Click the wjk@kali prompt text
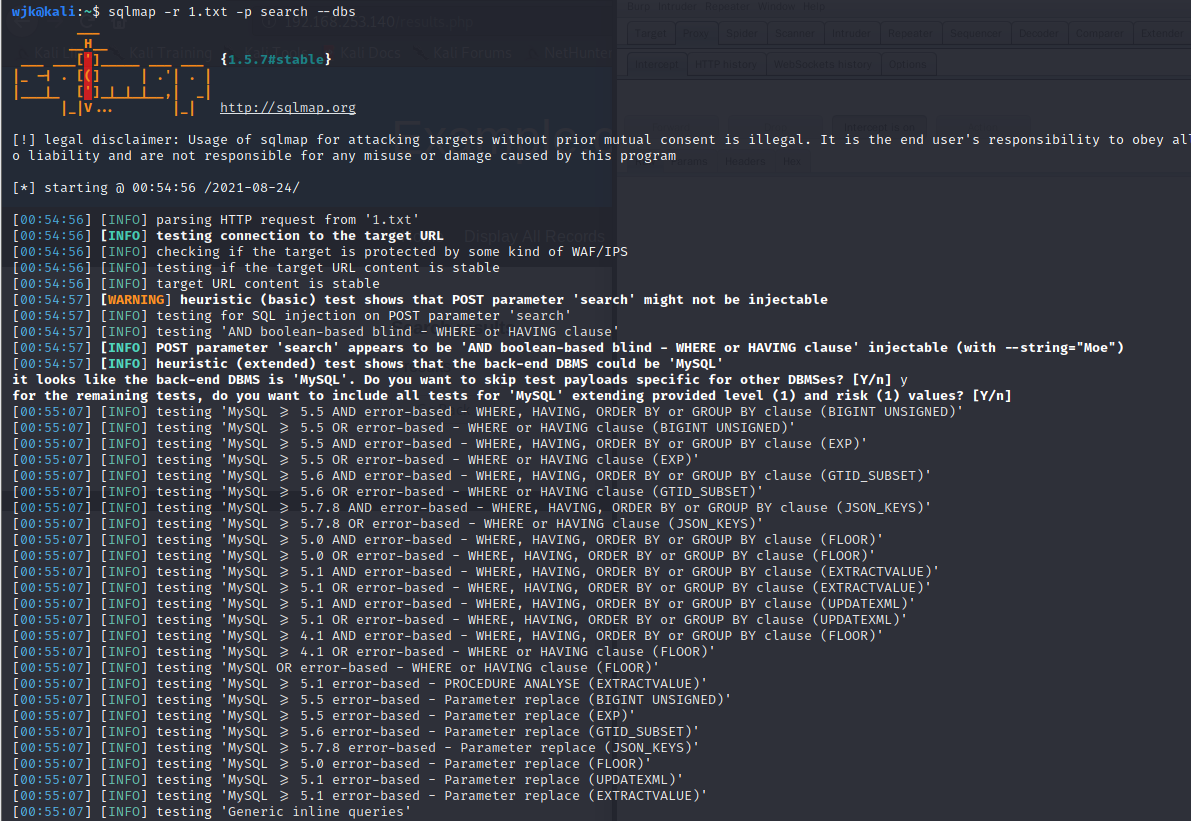 (x=46, y=11)
